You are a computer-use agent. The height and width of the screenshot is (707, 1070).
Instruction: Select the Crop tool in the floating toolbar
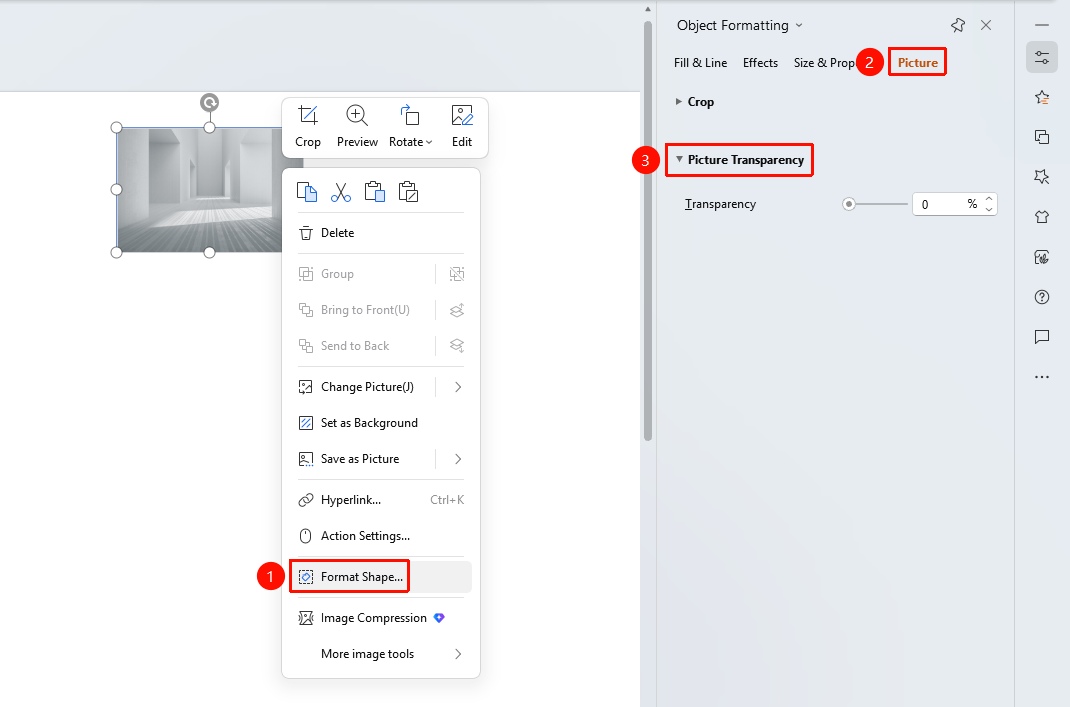click(308, 126)
